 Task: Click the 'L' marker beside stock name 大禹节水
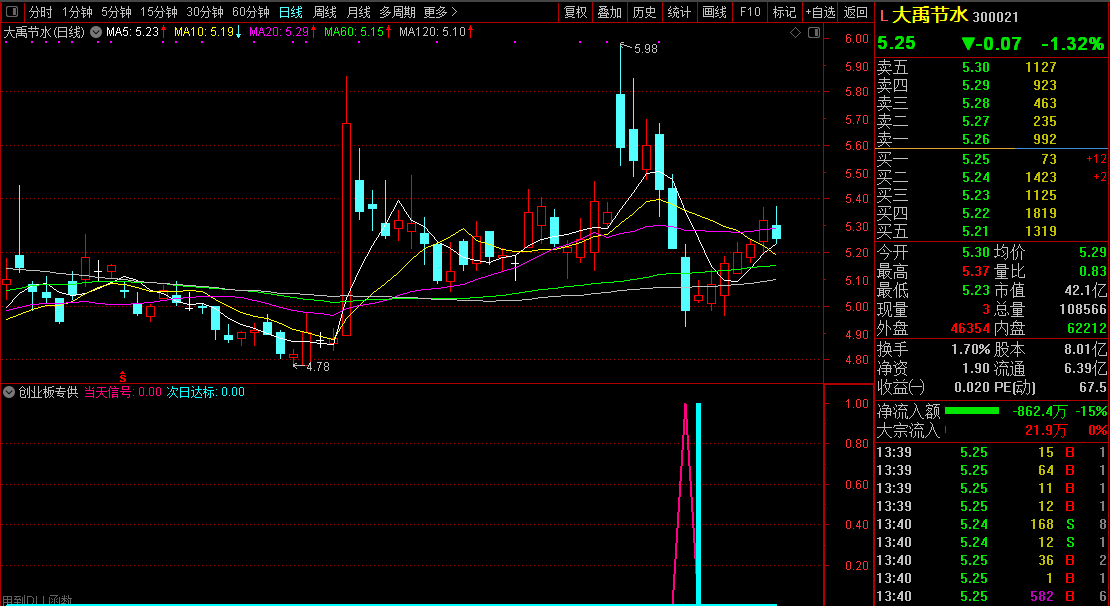[883, 16]
